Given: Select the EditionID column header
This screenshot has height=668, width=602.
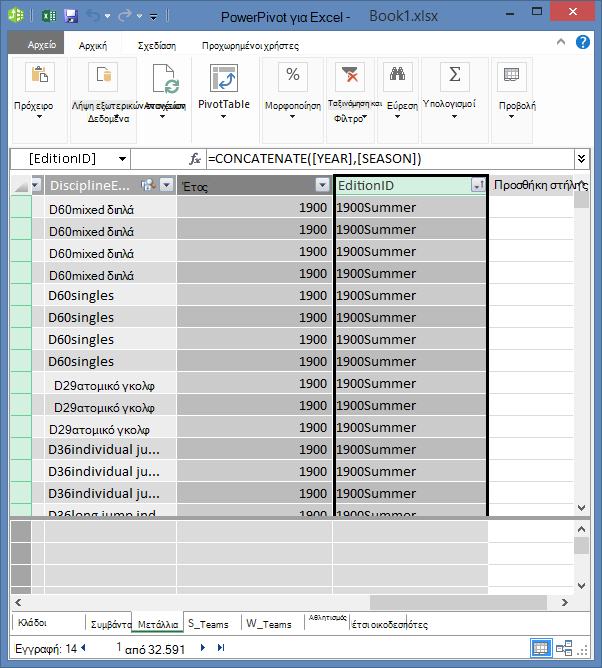Looking at the screenshot, I should coord(404,185).
